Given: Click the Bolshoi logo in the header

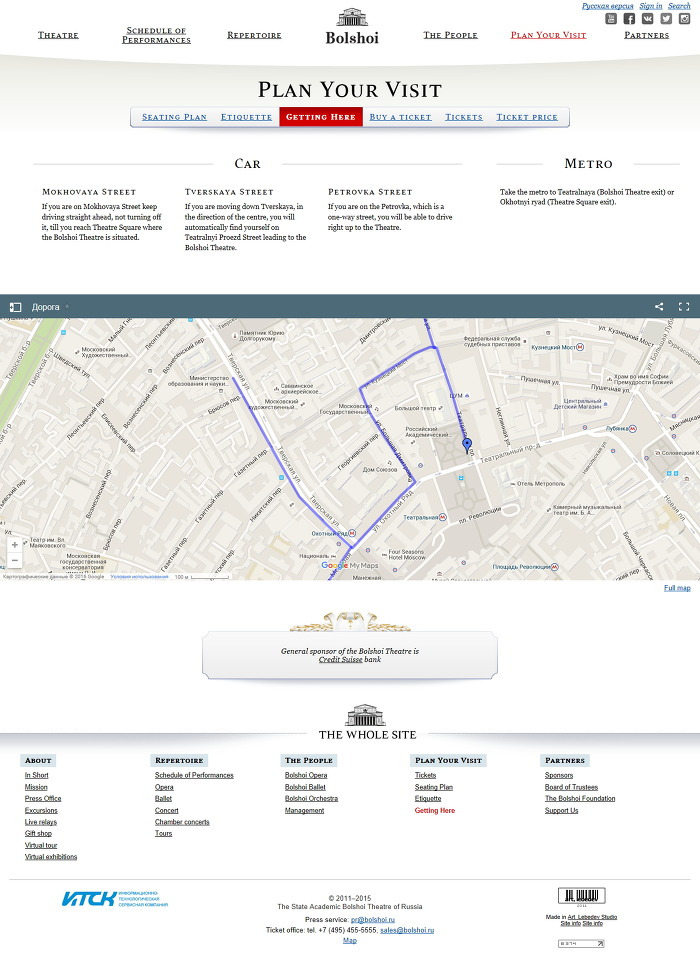Looking at the screenshot, I should click(352, 27).
